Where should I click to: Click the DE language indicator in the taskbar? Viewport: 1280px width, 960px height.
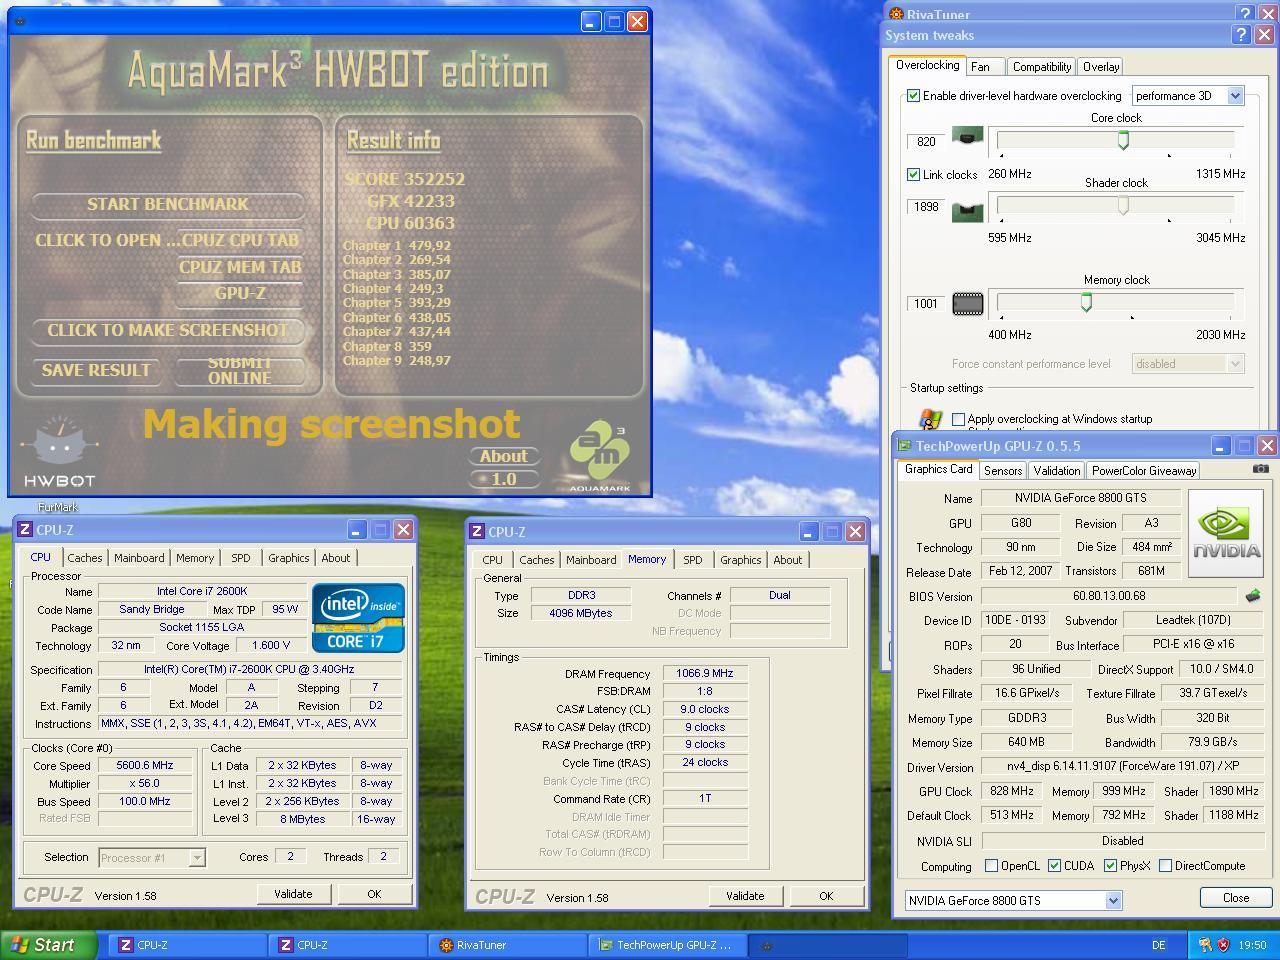(x=1159, y=945)
